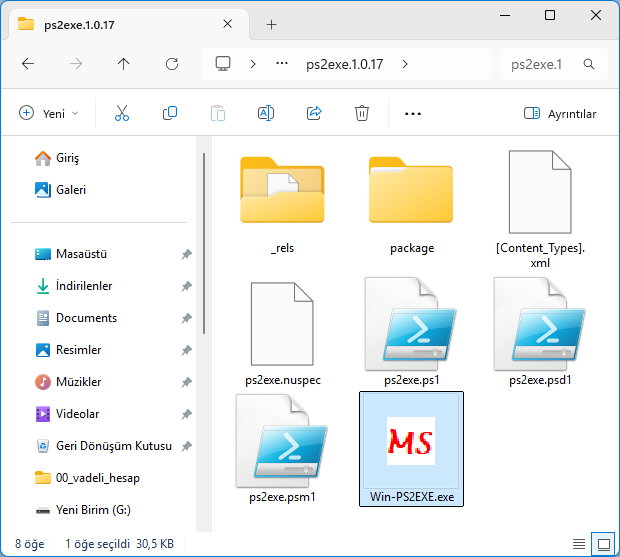Show hidden path with breadcrumb ellipsis
Image resolution: width=620 pixels, height=557 pixels.
[x=282, y=64]
